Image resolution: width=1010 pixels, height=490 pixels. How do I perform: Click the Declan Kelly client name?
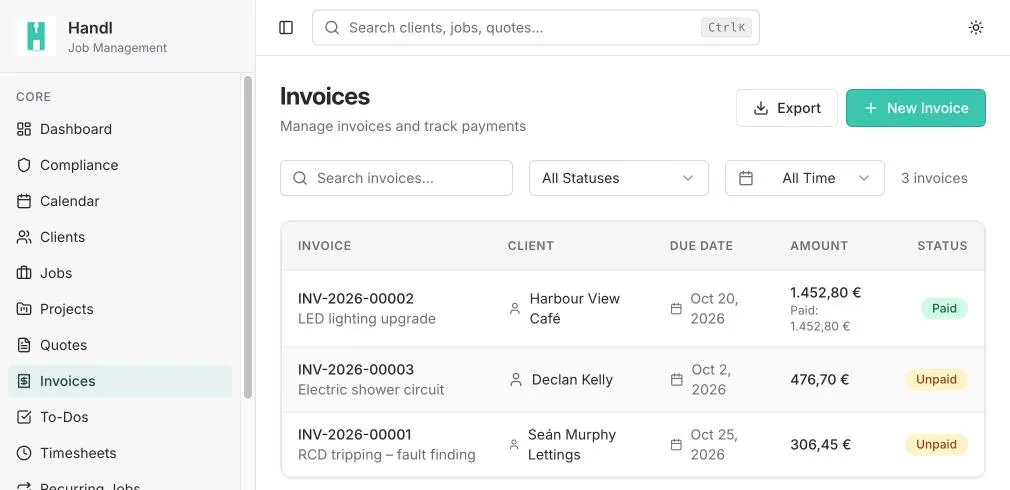572,380
